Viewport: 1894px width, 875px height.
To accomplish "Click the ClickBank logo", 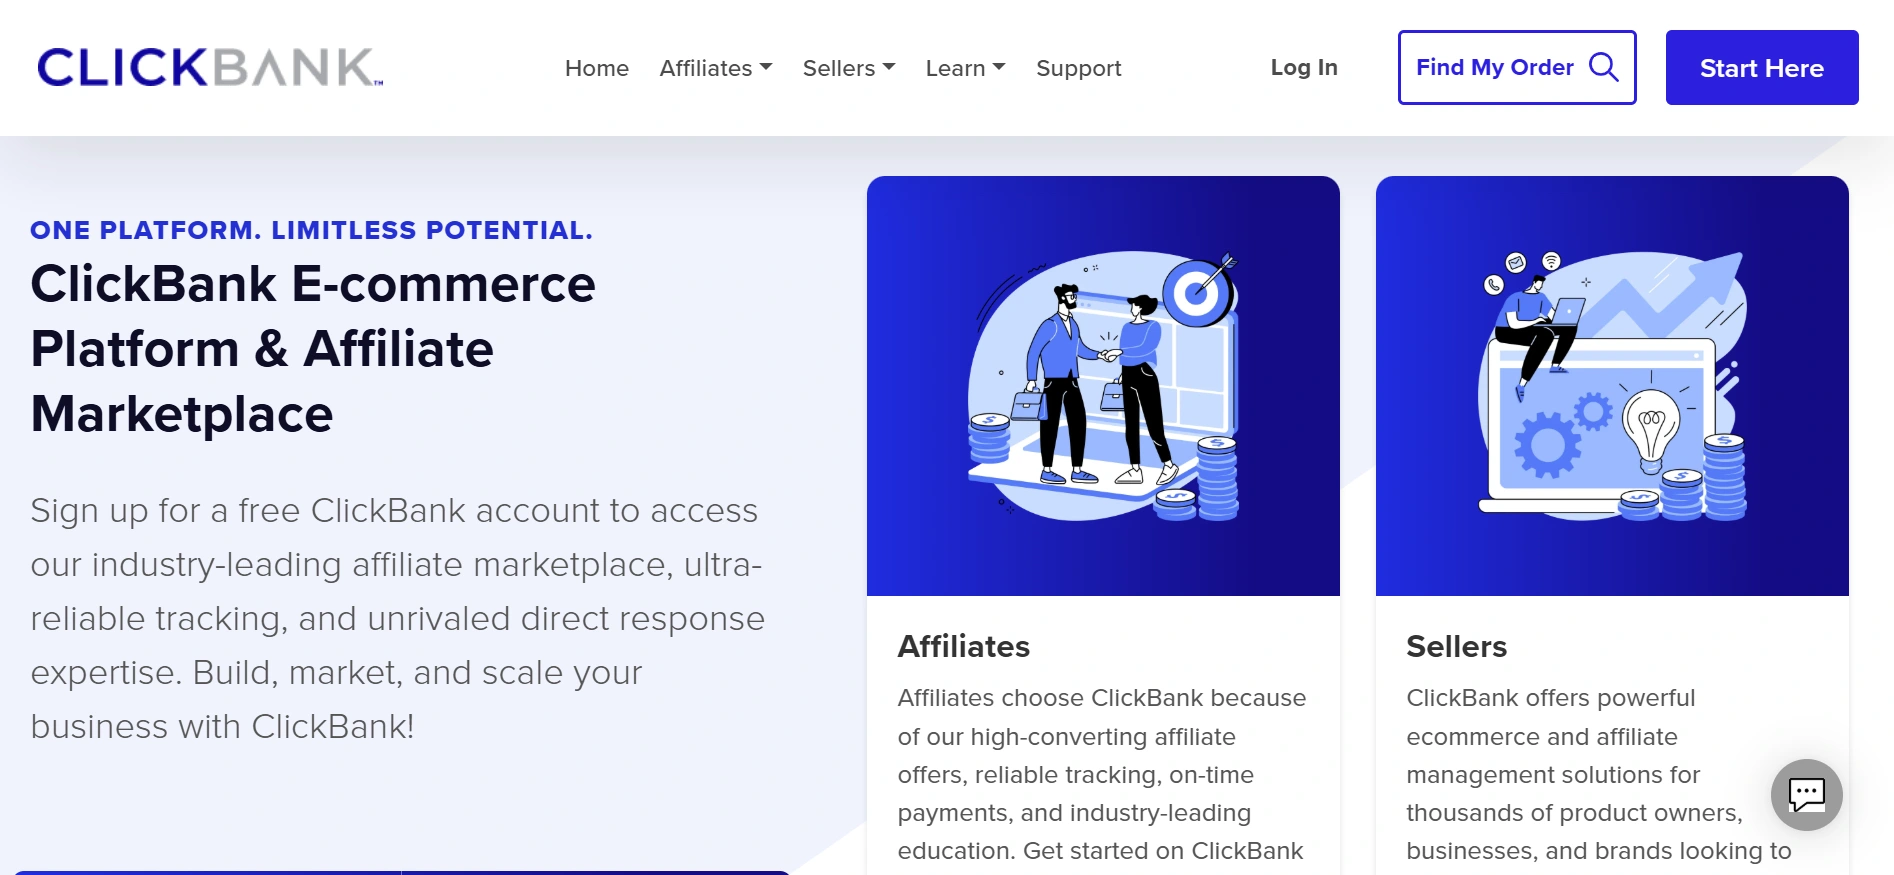I will (210, 67).
